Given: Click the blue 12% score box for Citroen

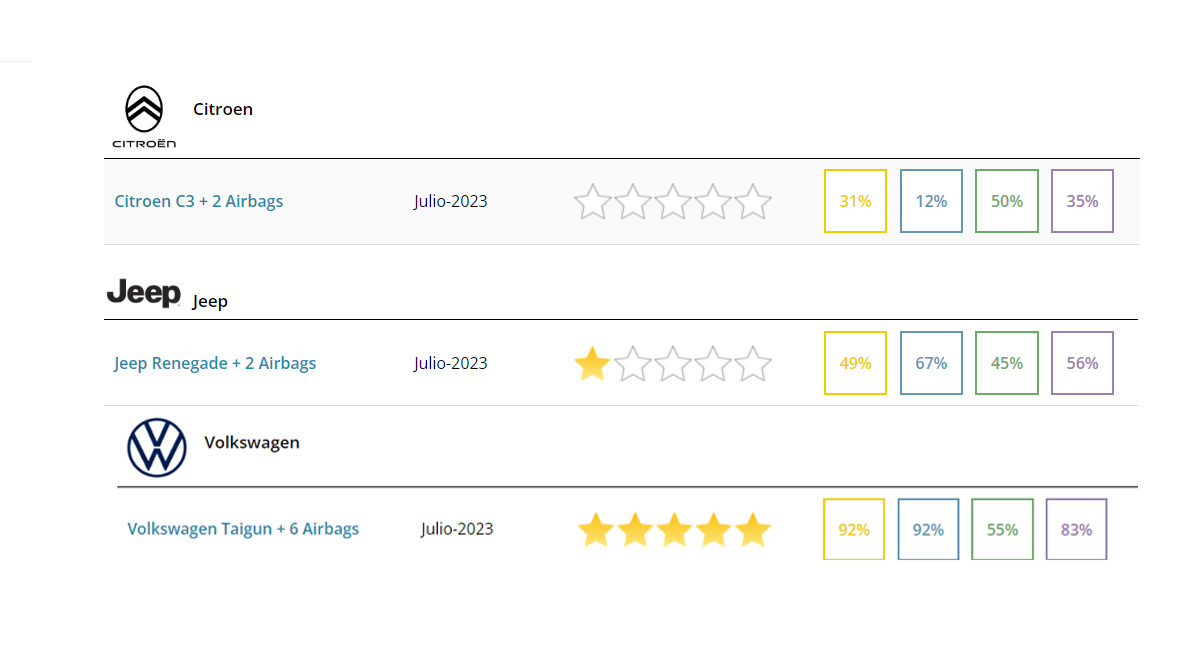Looking at the screenshot, I should pos(931,201).
